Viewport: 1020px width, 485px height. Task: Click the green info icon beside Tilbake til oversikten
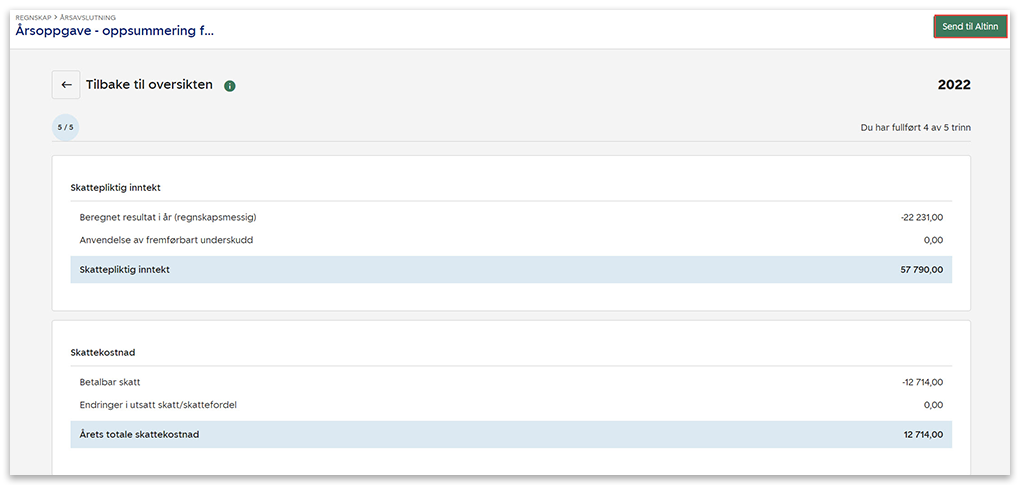tap(230, 86)
